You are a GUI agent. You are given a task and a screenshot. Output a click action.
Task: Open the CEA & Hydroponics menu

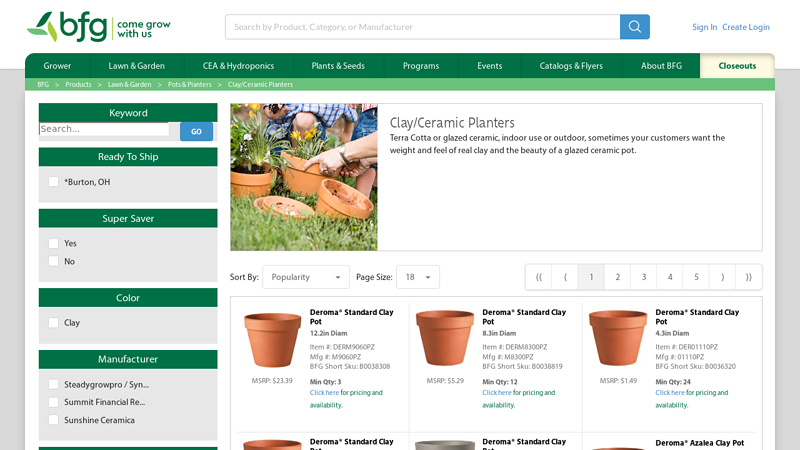click(238, 66)
